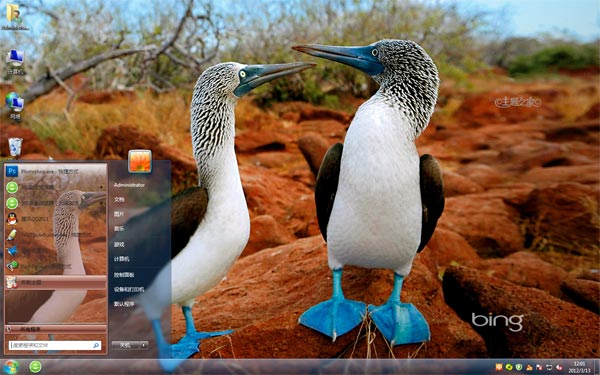Click the orange input method tray icon

click(499, 367)
